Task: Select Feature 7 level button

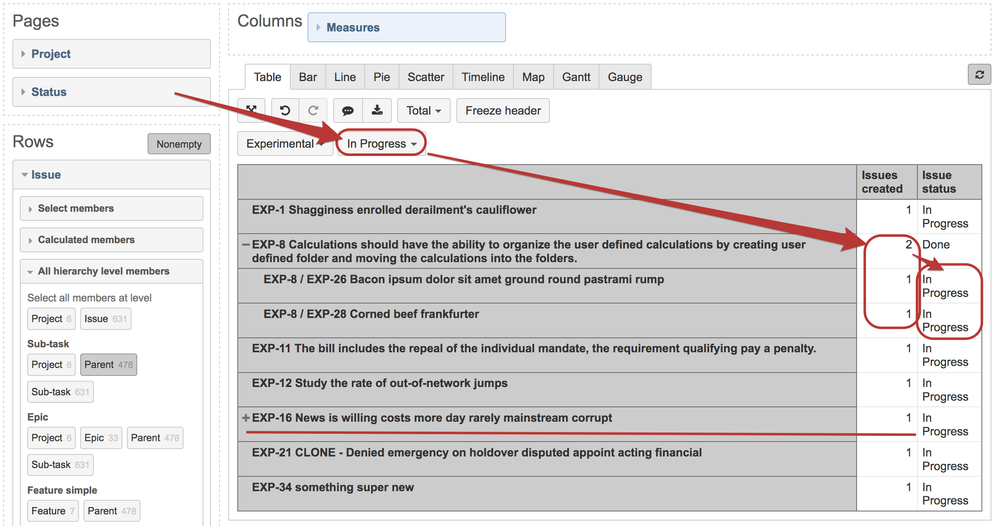Action: click(53, 511)
